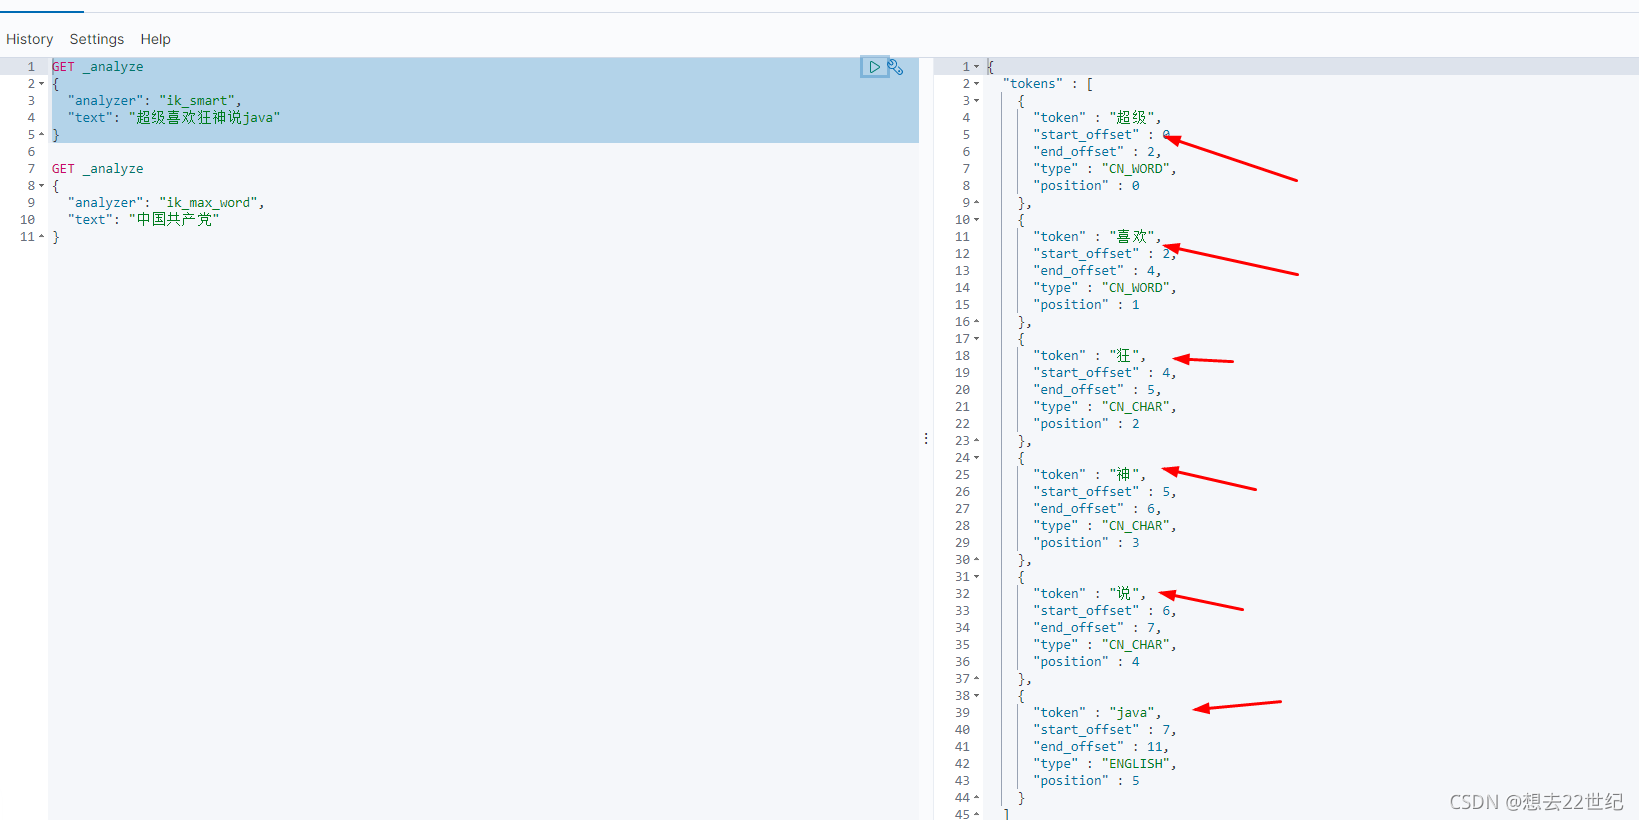Collapse request body fold at line 2
Screen dimensions: 1639x820
pos(41,84)
